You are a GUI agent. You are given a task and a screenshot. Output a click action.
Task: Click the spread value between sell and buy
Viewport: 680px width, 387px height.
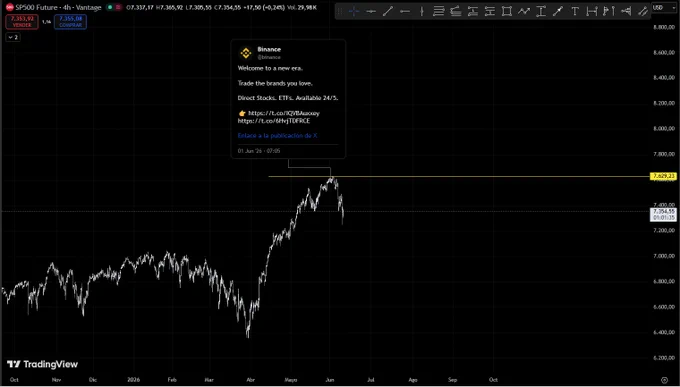click(46, 22)
